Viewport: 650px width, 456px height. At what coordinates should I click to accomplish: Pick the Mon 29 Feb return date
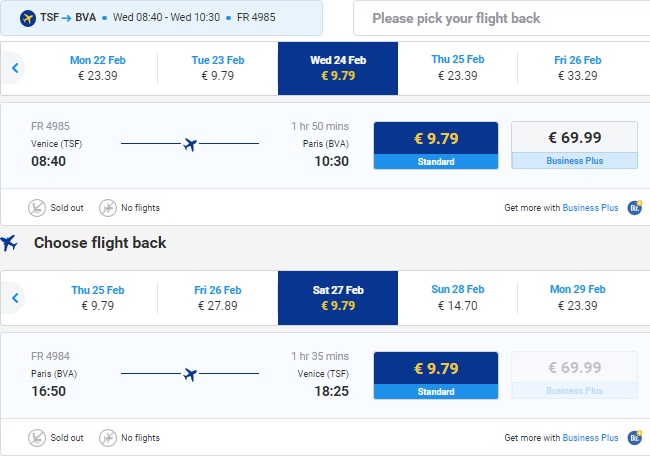point(575,298)
